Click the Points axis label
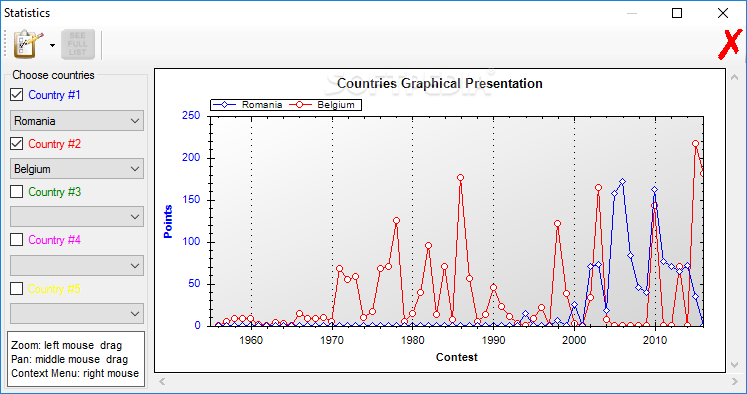 point(168,222)
